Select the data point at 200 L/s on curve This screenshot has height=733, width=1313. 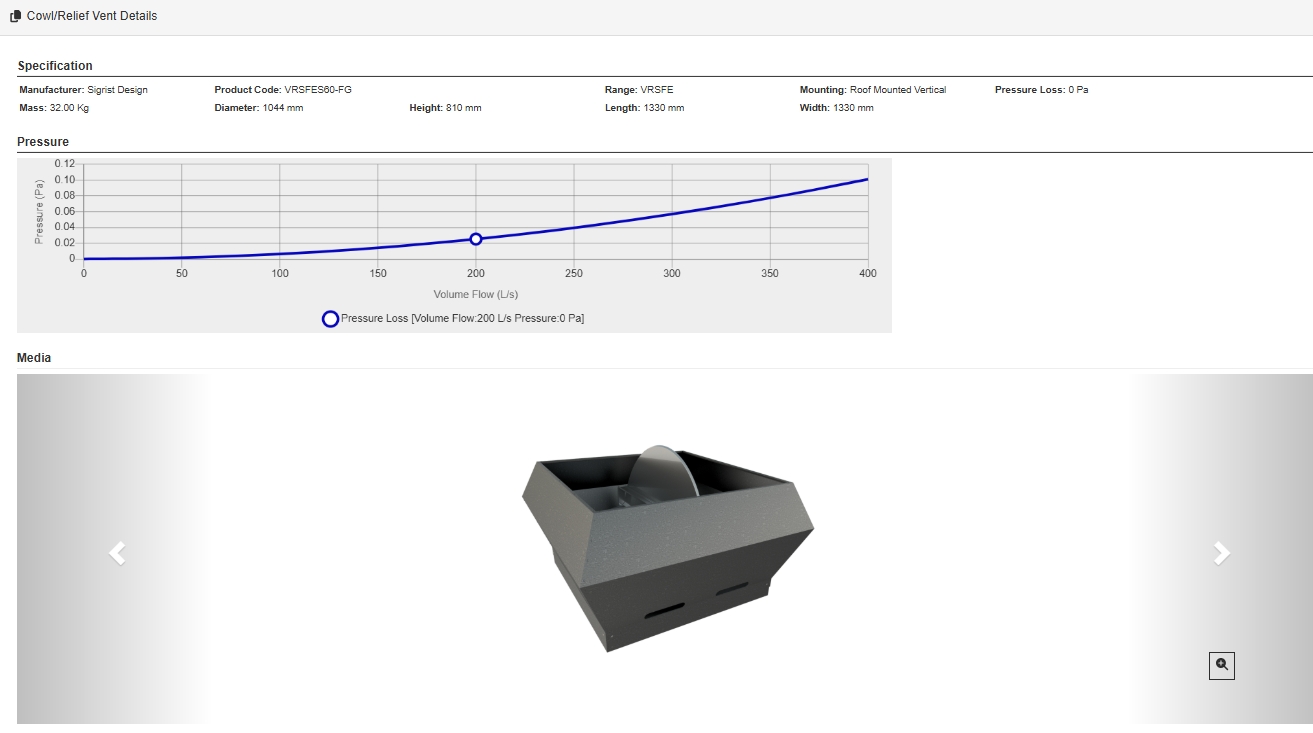pos(476,239)
